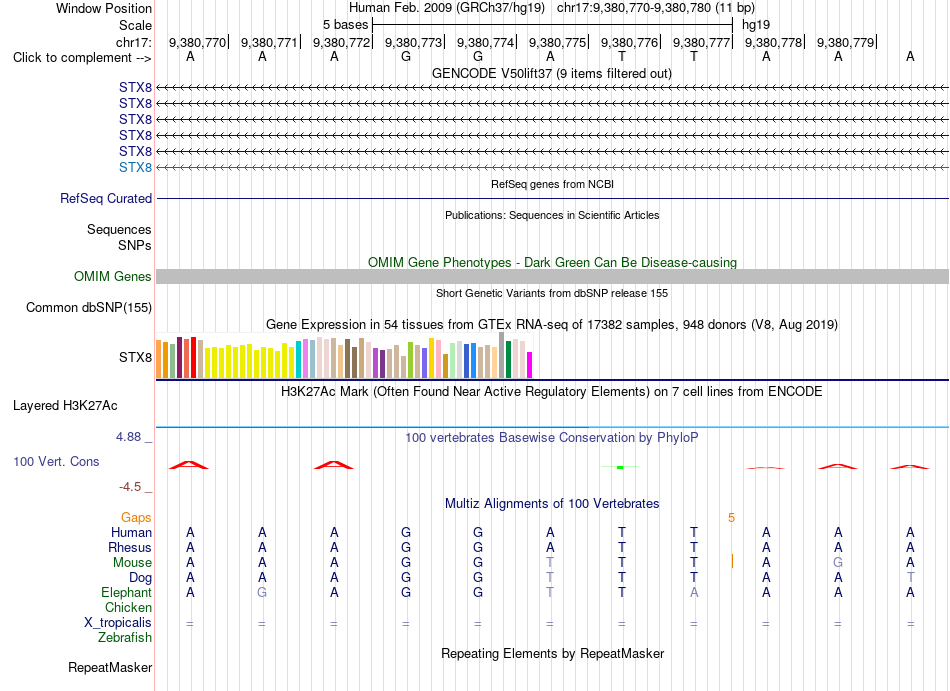Click the Window Position track label
Screen dimensions: 950x691
pyautogui.click(x=104, y=8)
